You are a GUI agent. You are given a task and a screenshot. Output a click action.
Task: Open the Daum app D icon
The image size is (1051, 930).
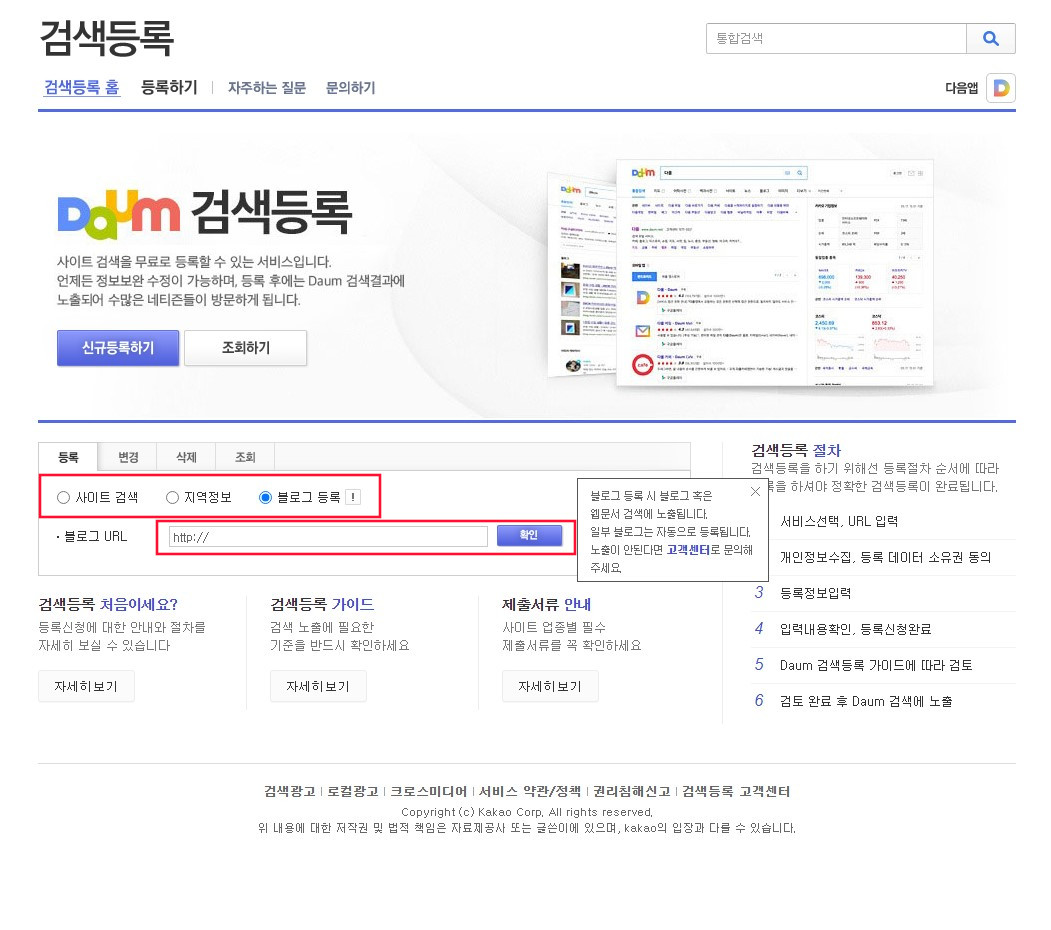coord(1001,88)
